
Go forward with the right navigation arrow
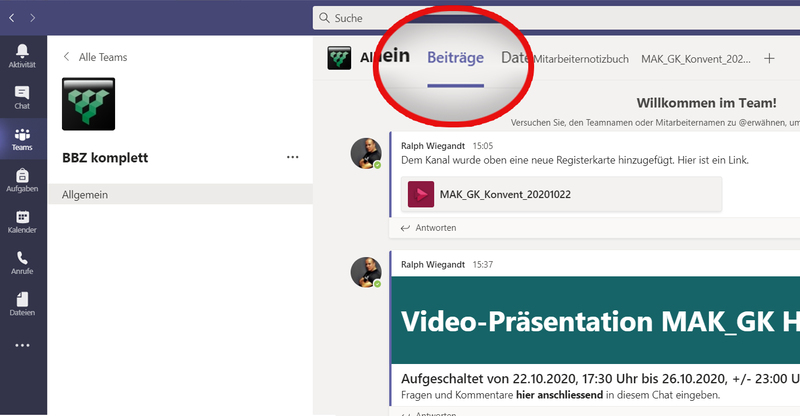pyautogui.click(x=33, y=18)
